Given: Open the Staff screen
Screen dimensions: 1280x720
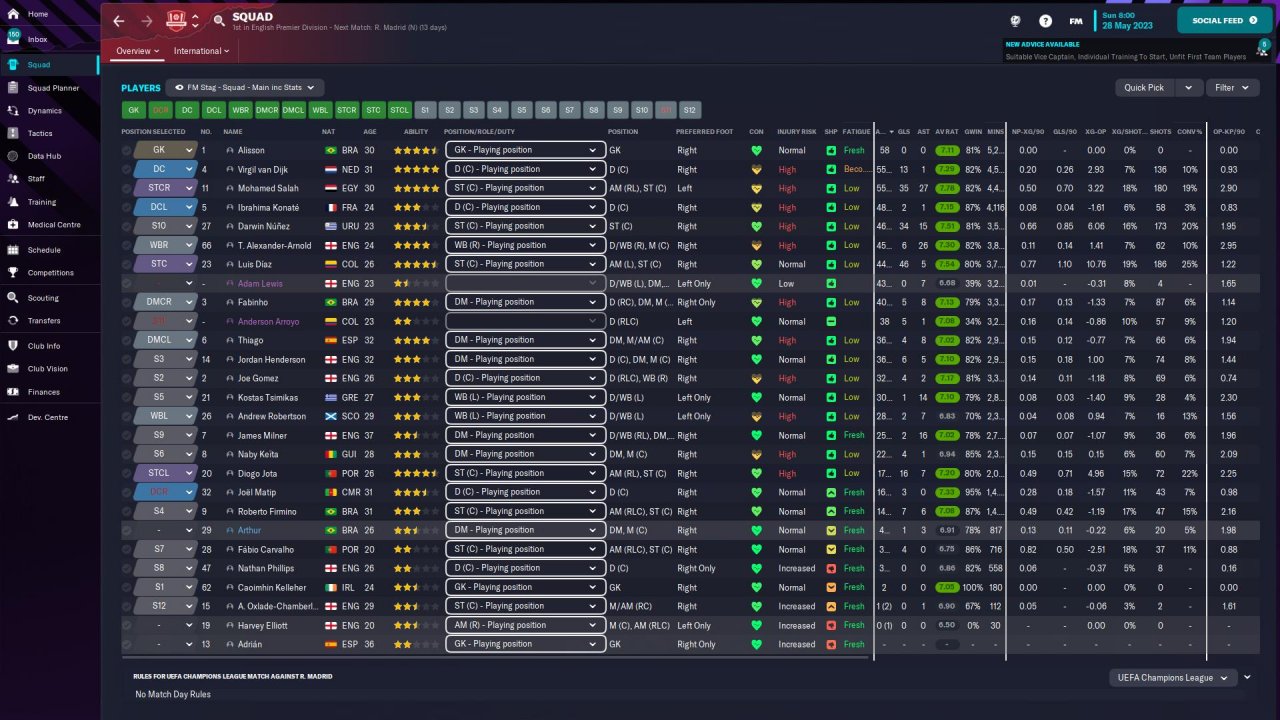Looking at the screenshot, I should 50,178.
